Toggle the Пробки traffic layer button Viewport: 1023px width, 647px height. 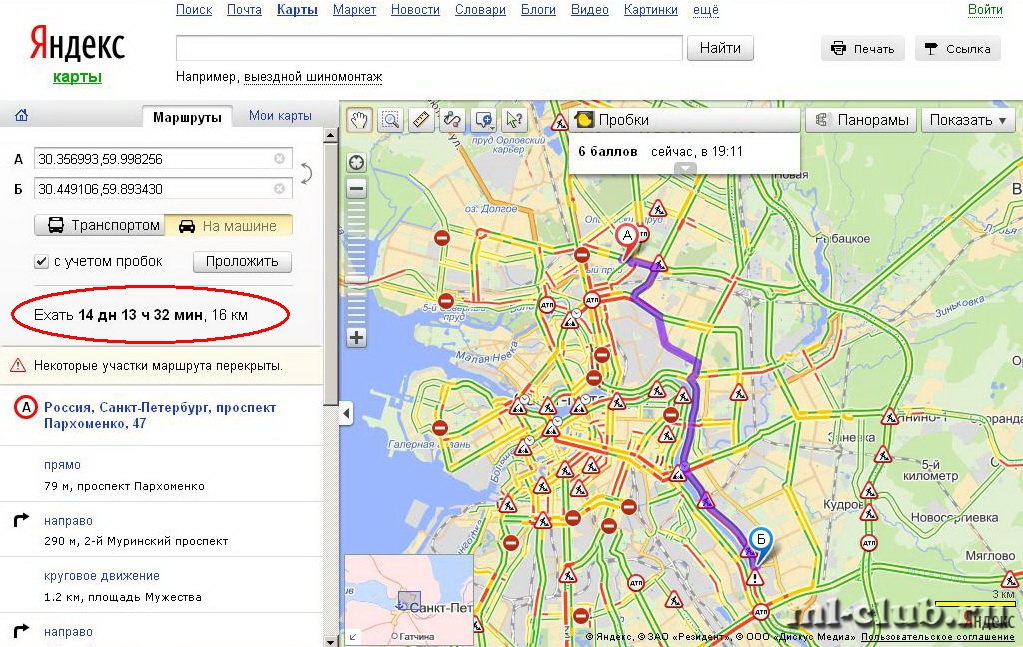pos(685,120)
